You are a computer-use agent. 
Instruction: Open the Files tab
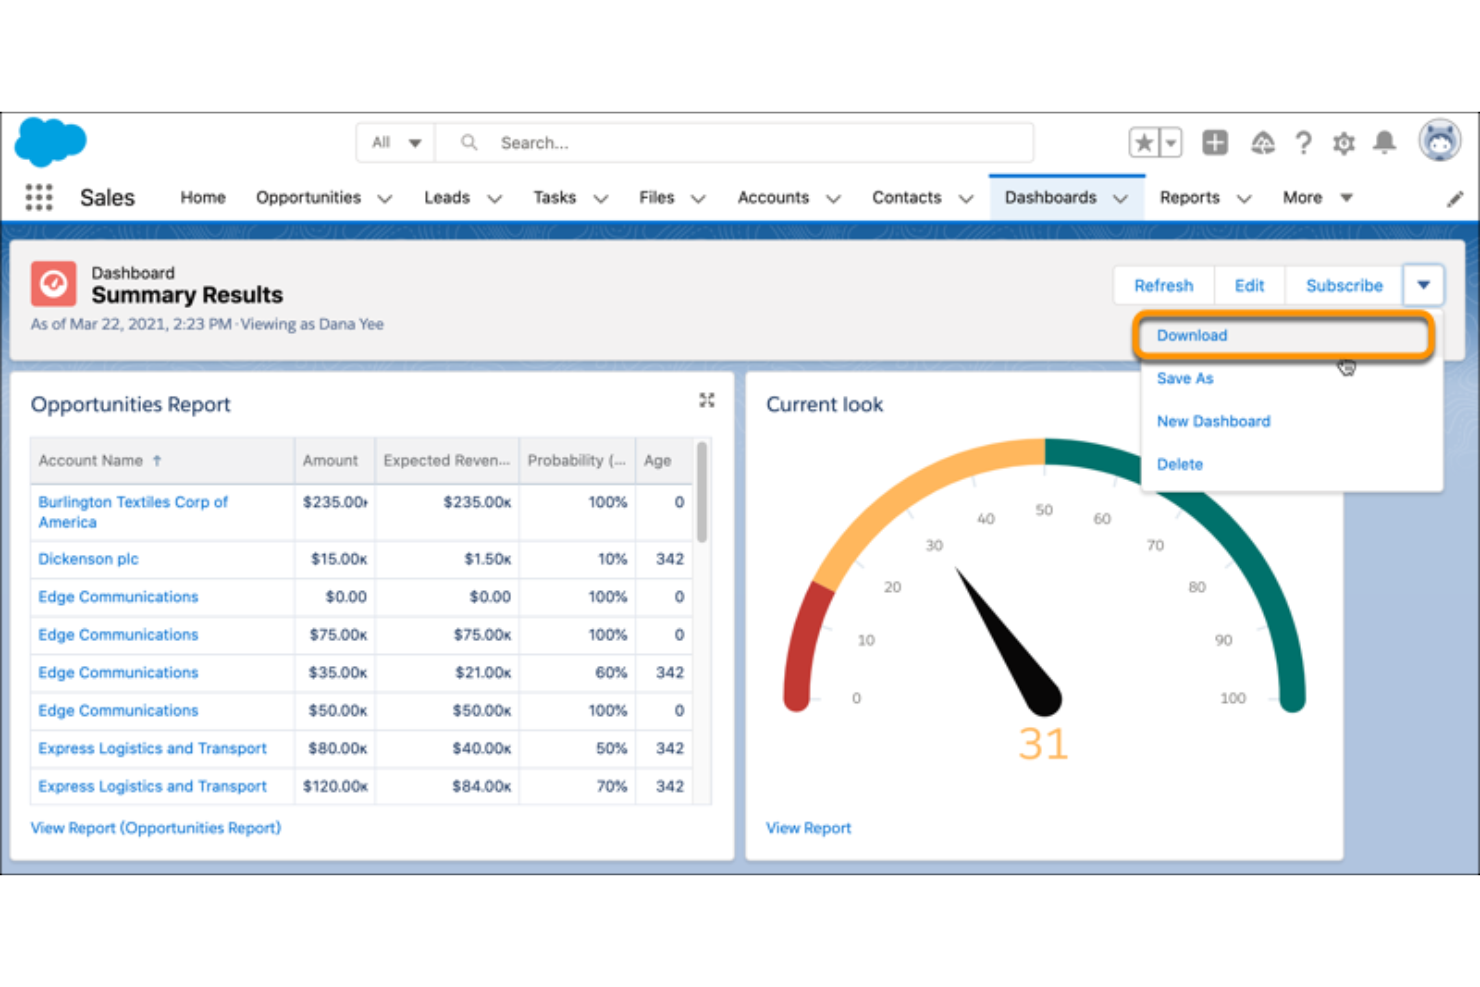(x=657, y=197)
